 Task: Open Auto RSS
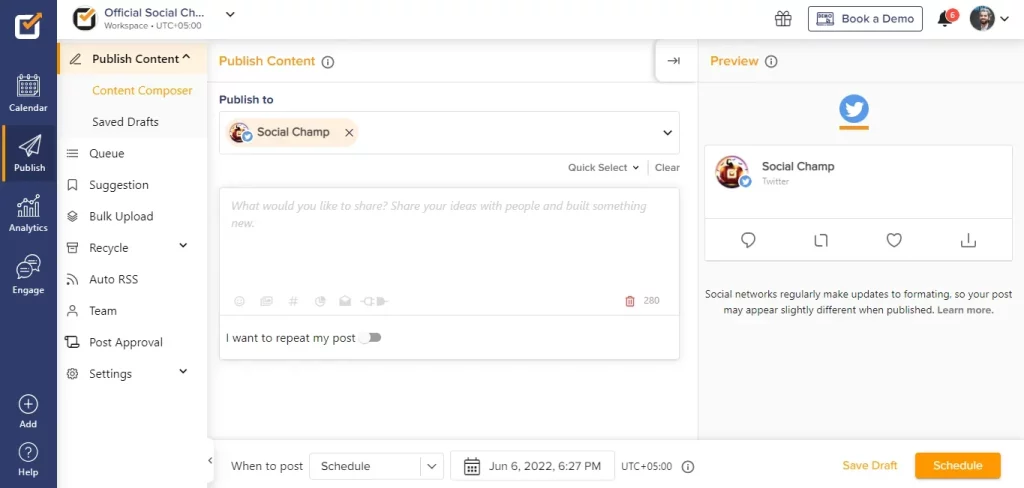tap(114, 279)
